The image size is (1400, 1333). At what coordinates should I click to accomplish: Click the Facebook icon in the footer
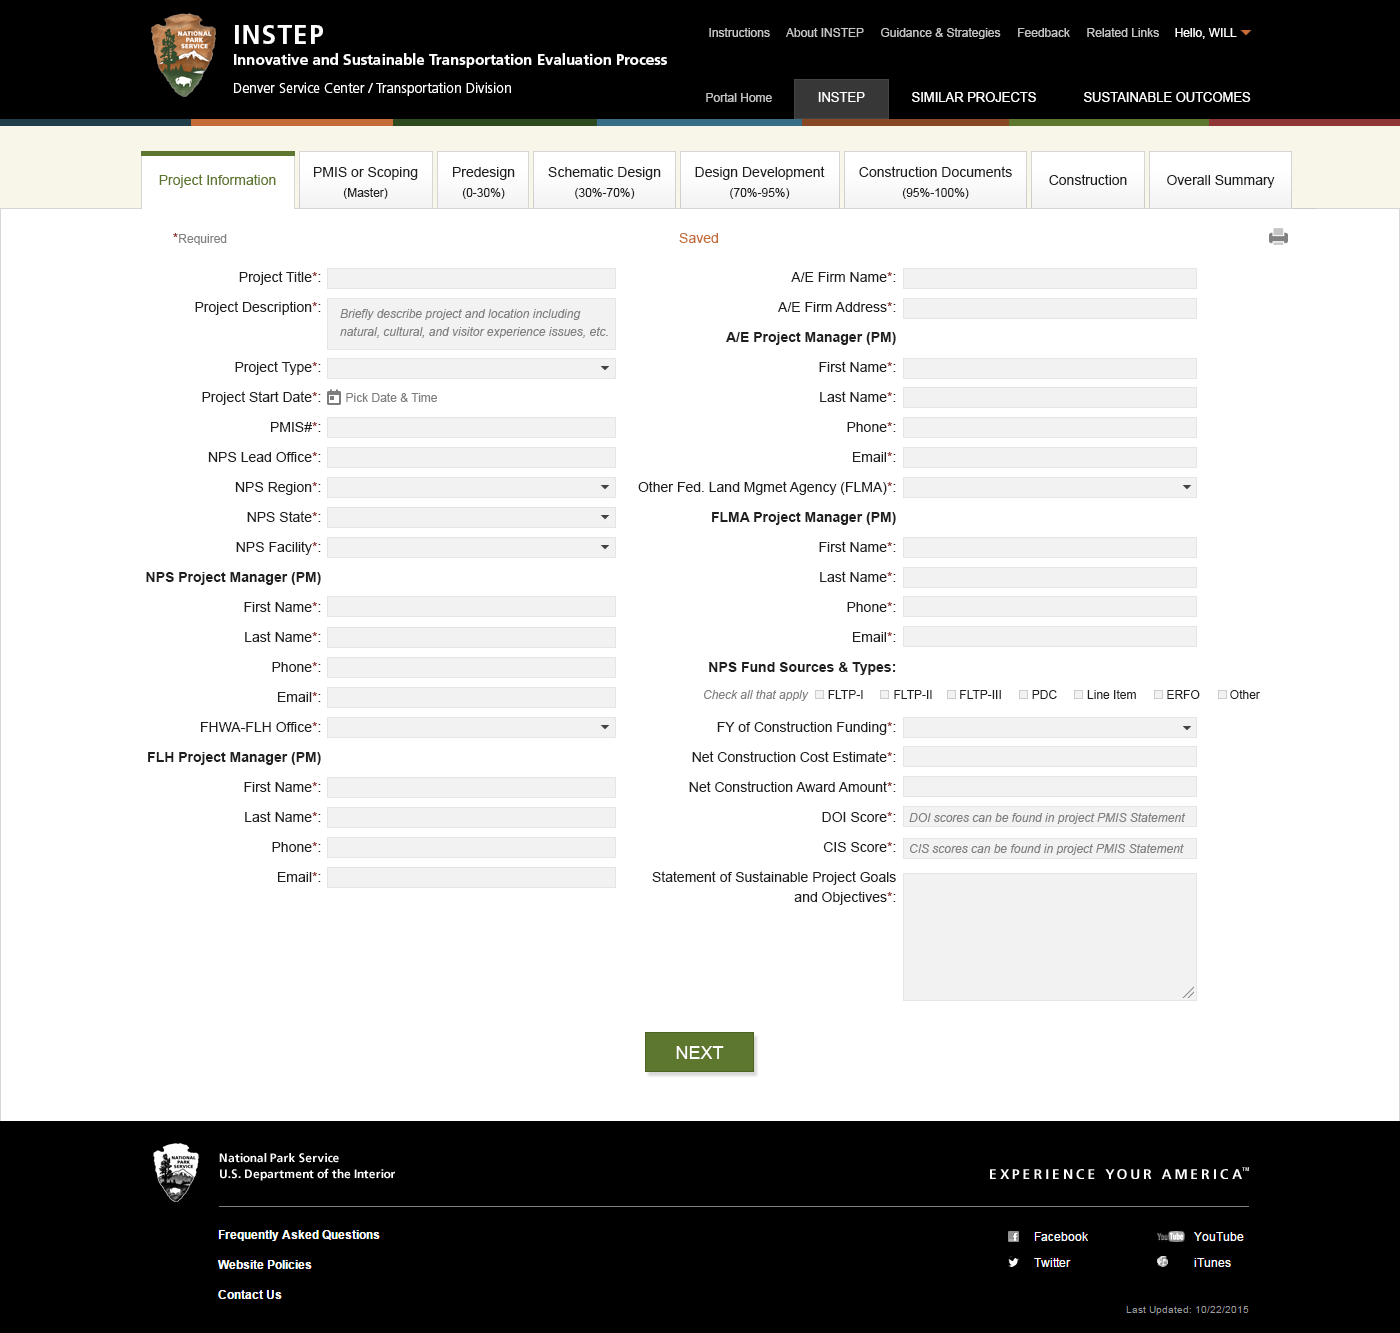click(1013, 1236)
